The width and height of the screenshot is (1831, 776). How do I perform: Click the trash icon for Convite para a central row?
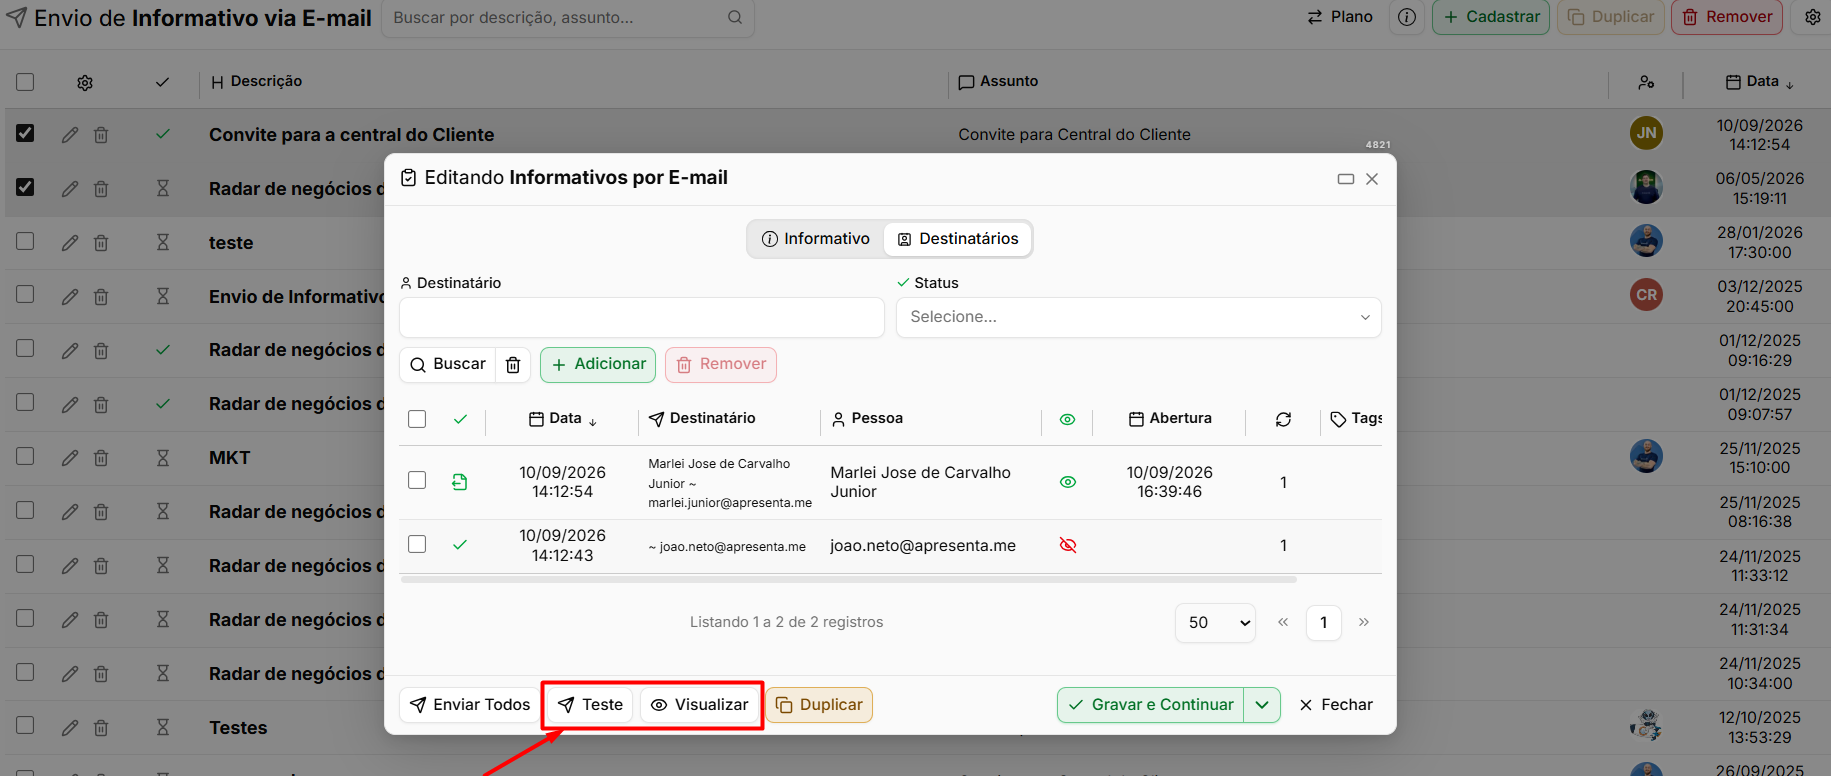pyautogui.click(x=101, y=135)
